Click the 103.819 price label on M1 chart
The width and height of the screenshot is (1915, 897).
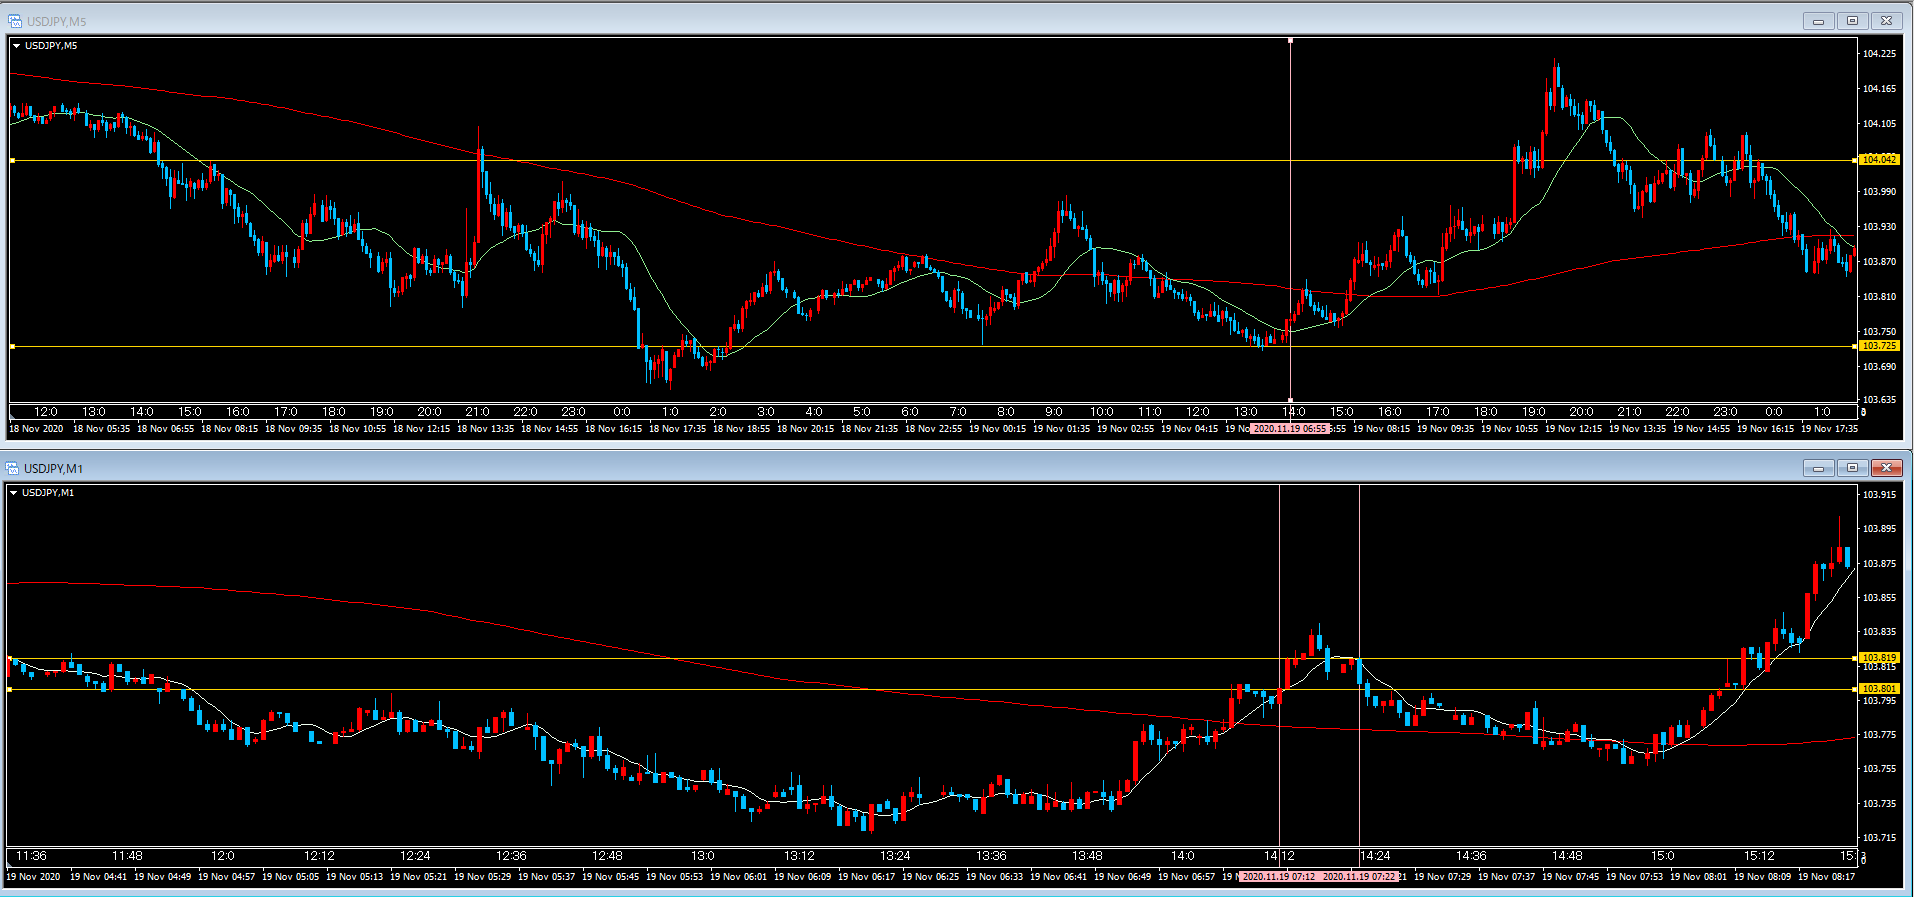point(1878,658)
